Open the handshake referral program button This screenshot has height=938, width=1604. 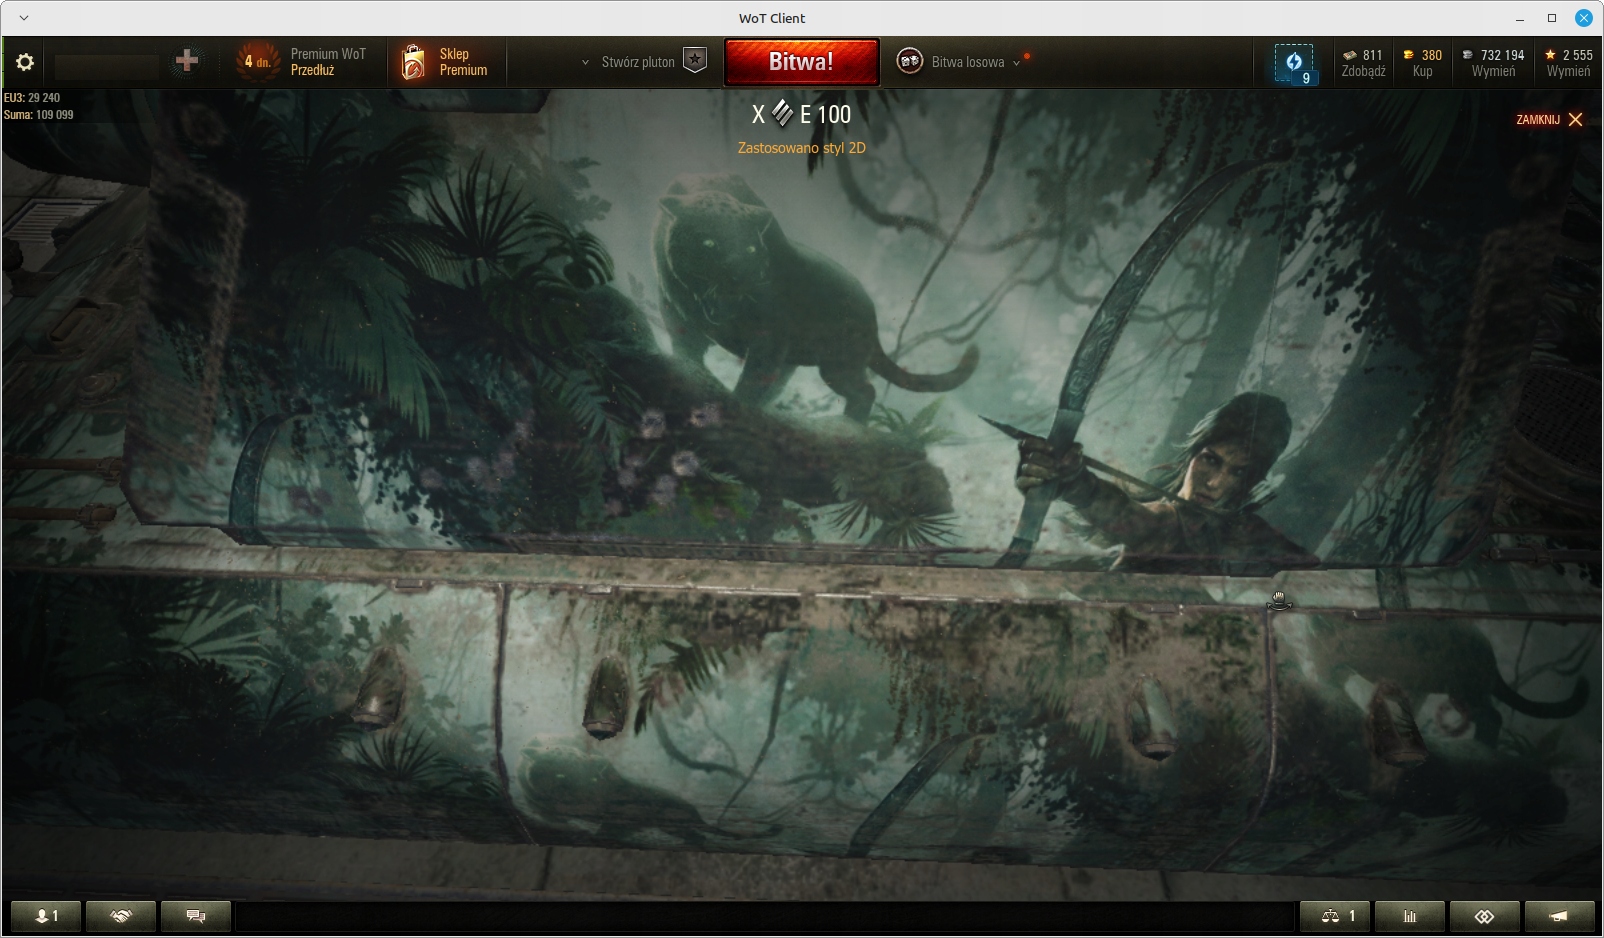[x=121, y=916]
